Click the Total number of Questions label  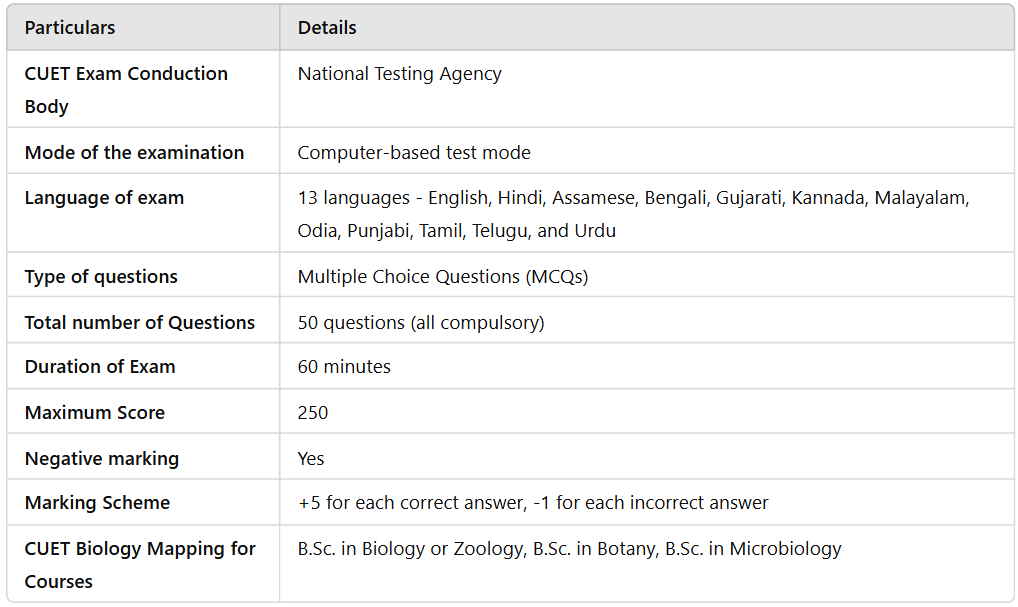(140, 323)
